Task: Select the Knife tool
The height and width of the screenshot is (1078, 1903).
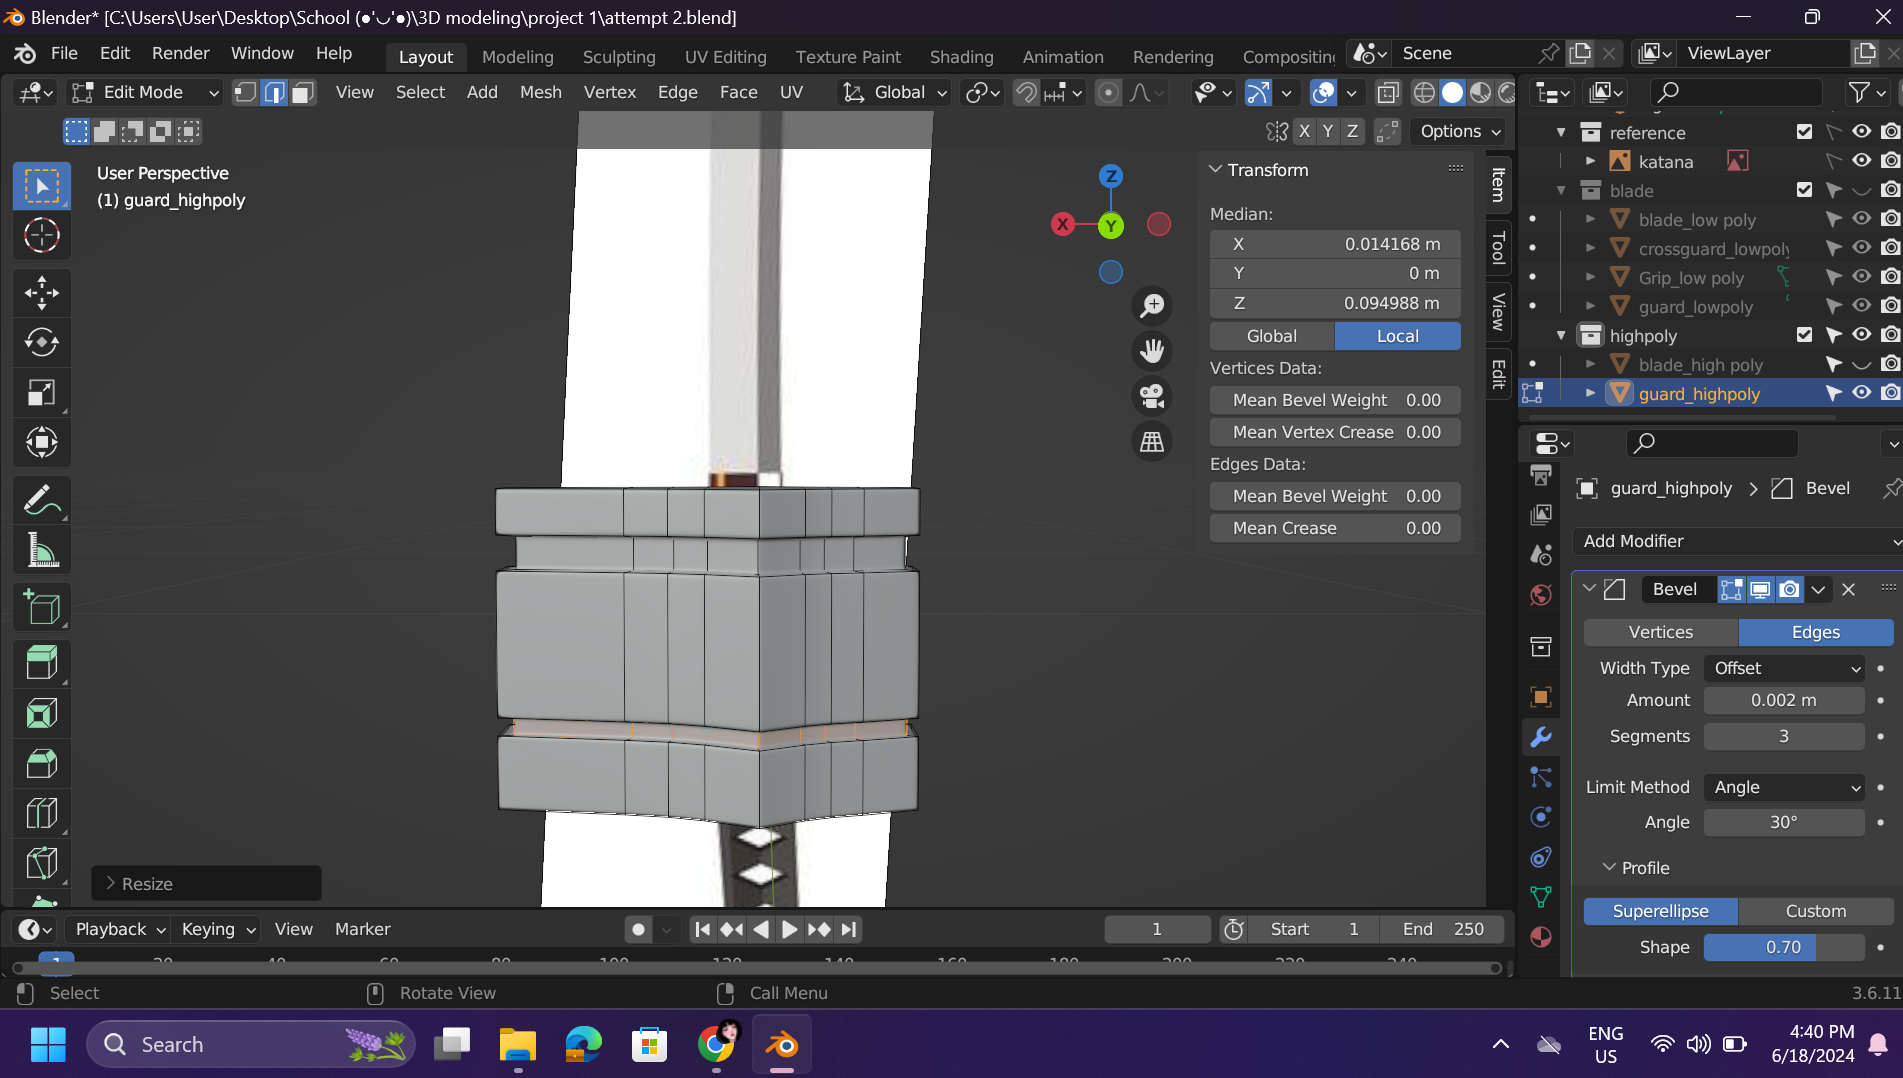Action: pos(42,863)
